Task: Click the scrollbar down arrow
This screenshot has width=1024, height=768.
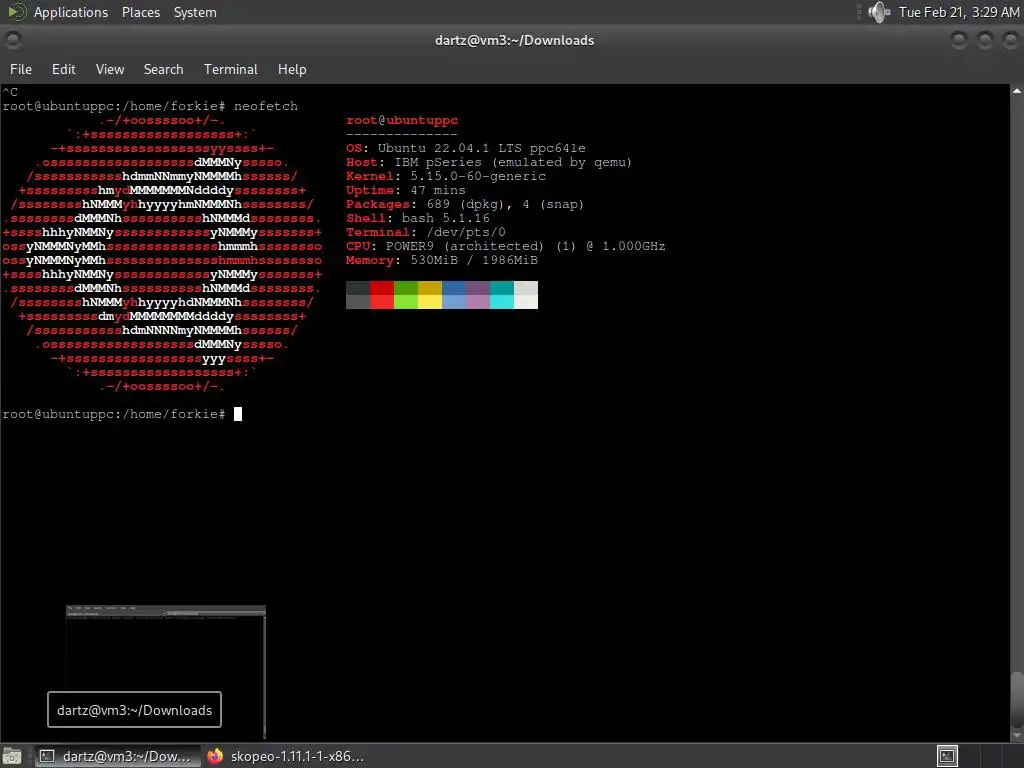Action: tap(1017, 735)
